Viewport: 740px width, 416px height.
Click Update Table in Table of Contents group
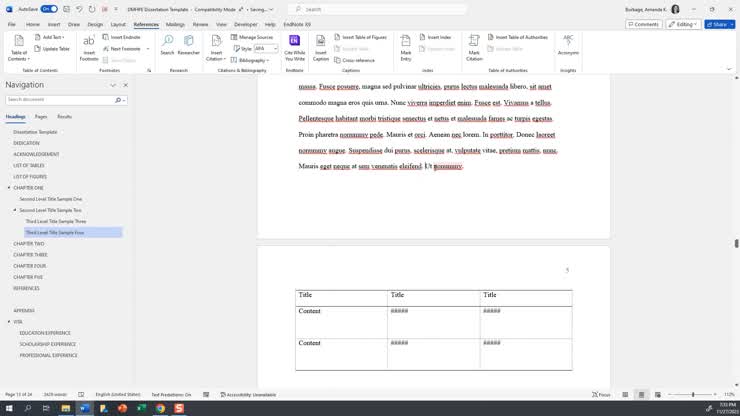coord(52,49)
